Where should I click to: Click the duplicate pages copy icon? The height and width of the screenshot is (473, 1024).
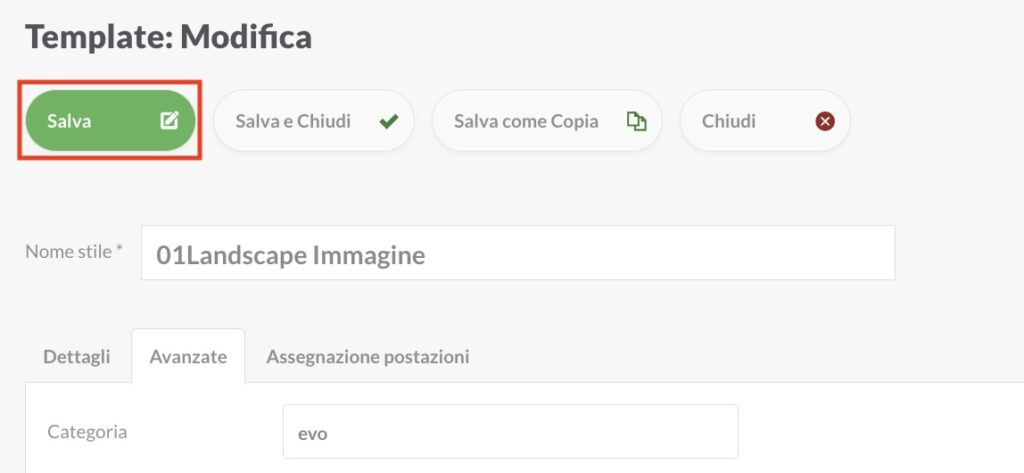(x=637, y=122)
